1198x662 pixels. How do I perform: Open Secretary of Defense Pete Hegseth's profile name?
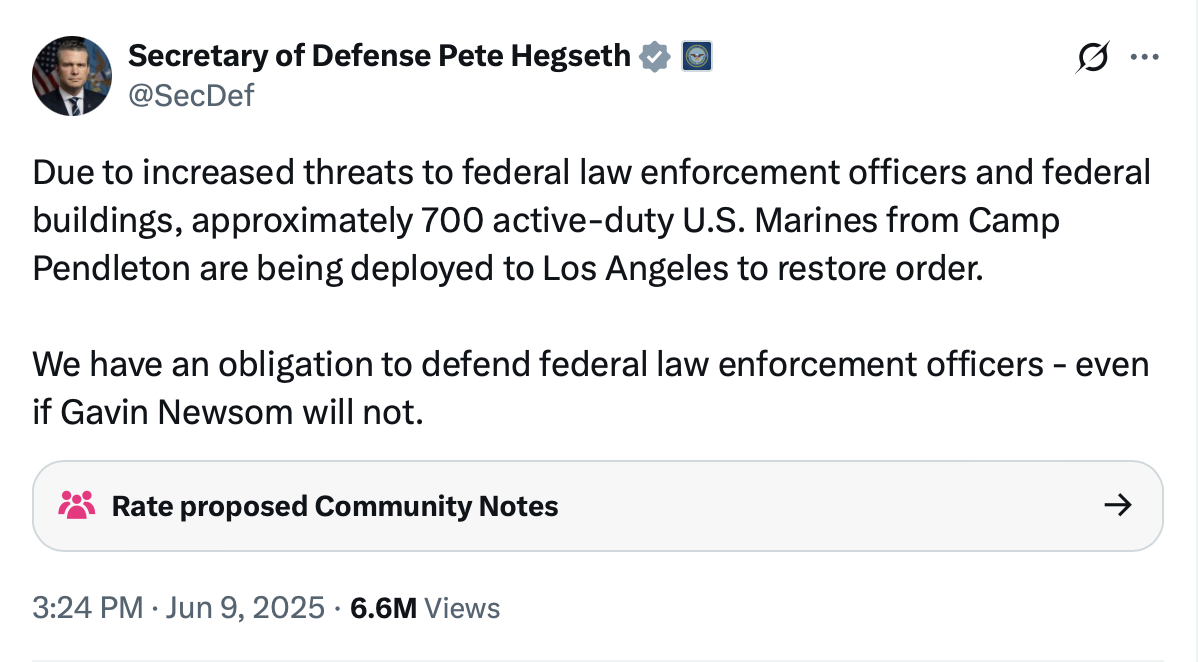(x=380, y=57)
